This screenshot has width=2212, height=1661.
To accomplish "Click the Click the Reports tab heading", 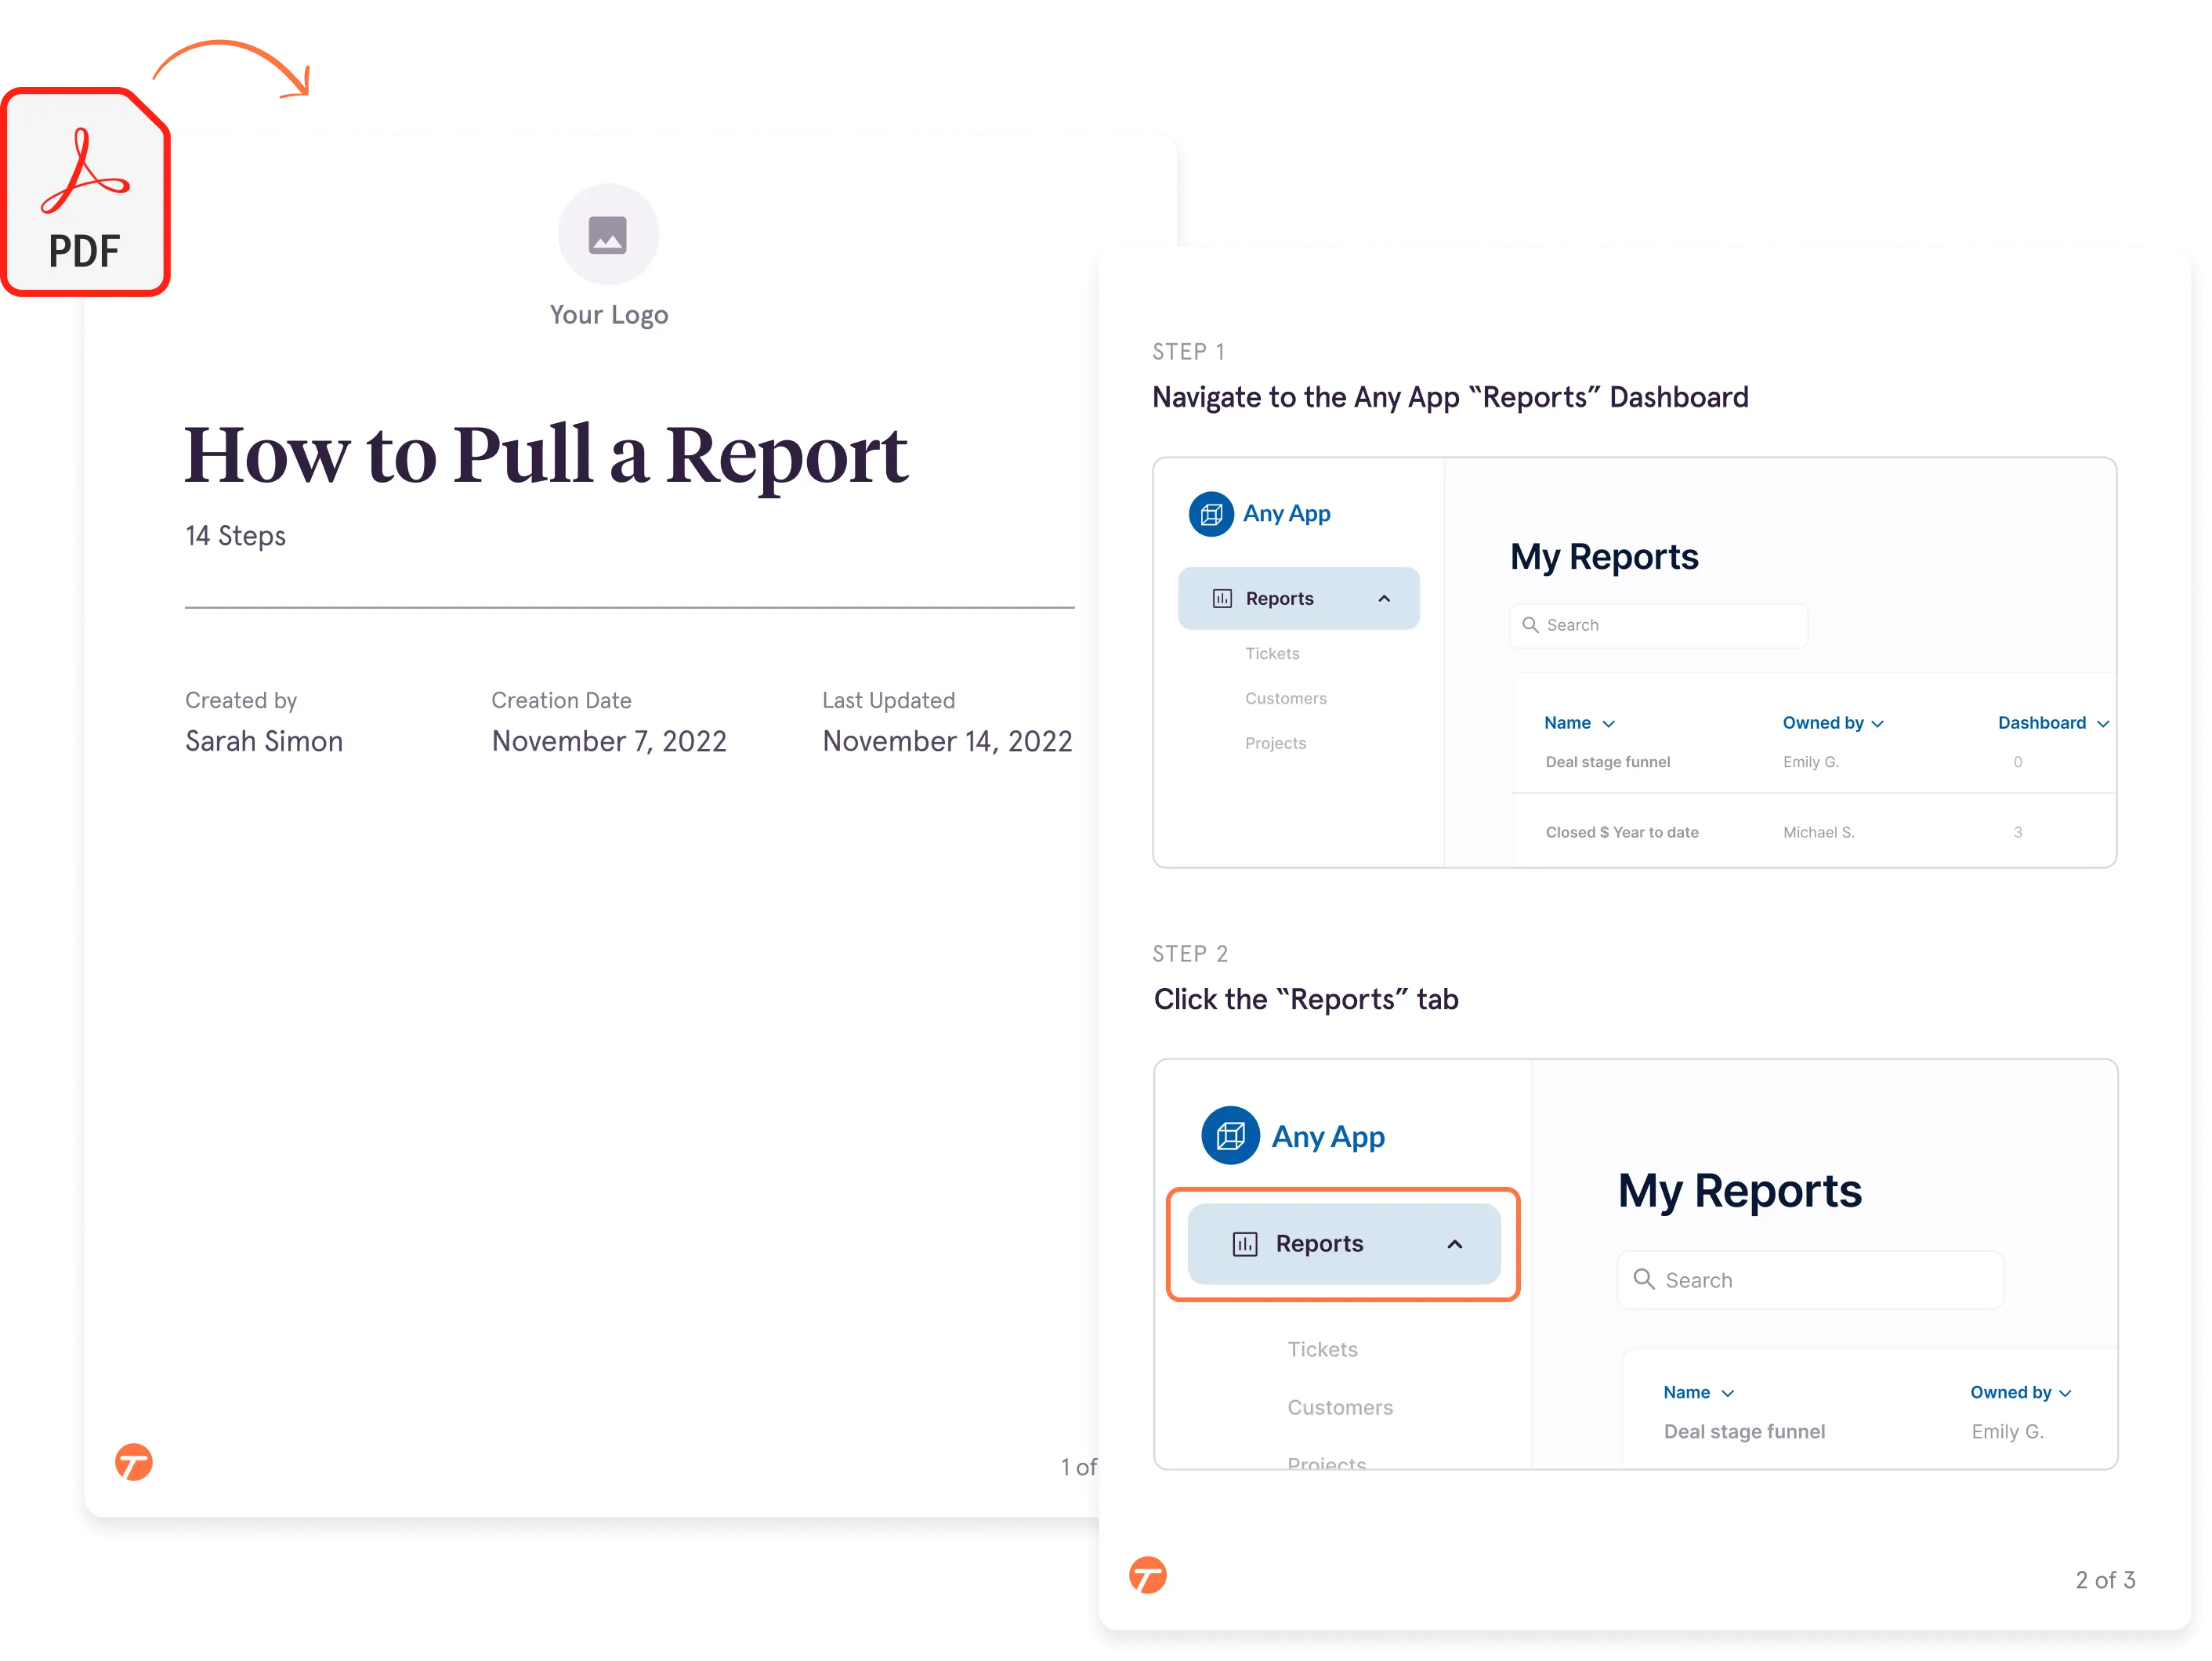I will 1306,1000.
